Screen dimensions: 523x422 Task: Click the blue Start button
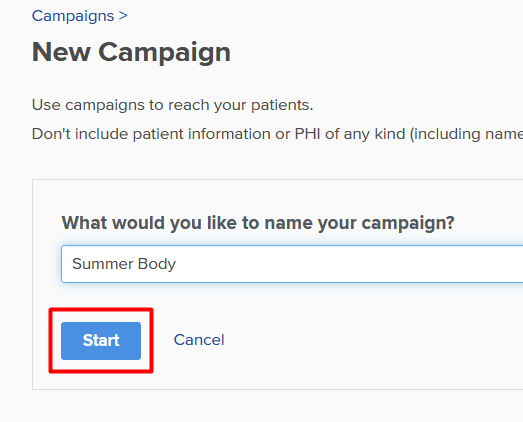pyautogui.click(x=101, y=341)
